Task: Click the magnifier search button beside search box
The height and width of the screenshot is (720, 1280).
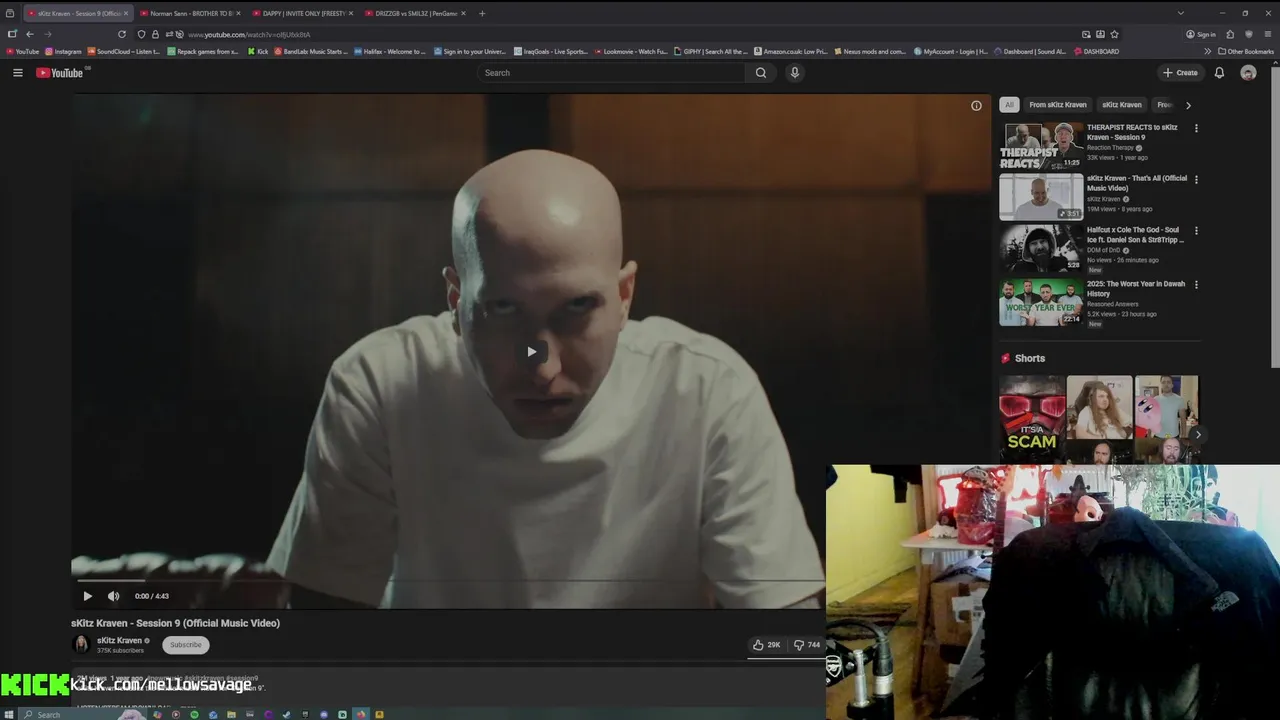Action: (x=761, y=73)
